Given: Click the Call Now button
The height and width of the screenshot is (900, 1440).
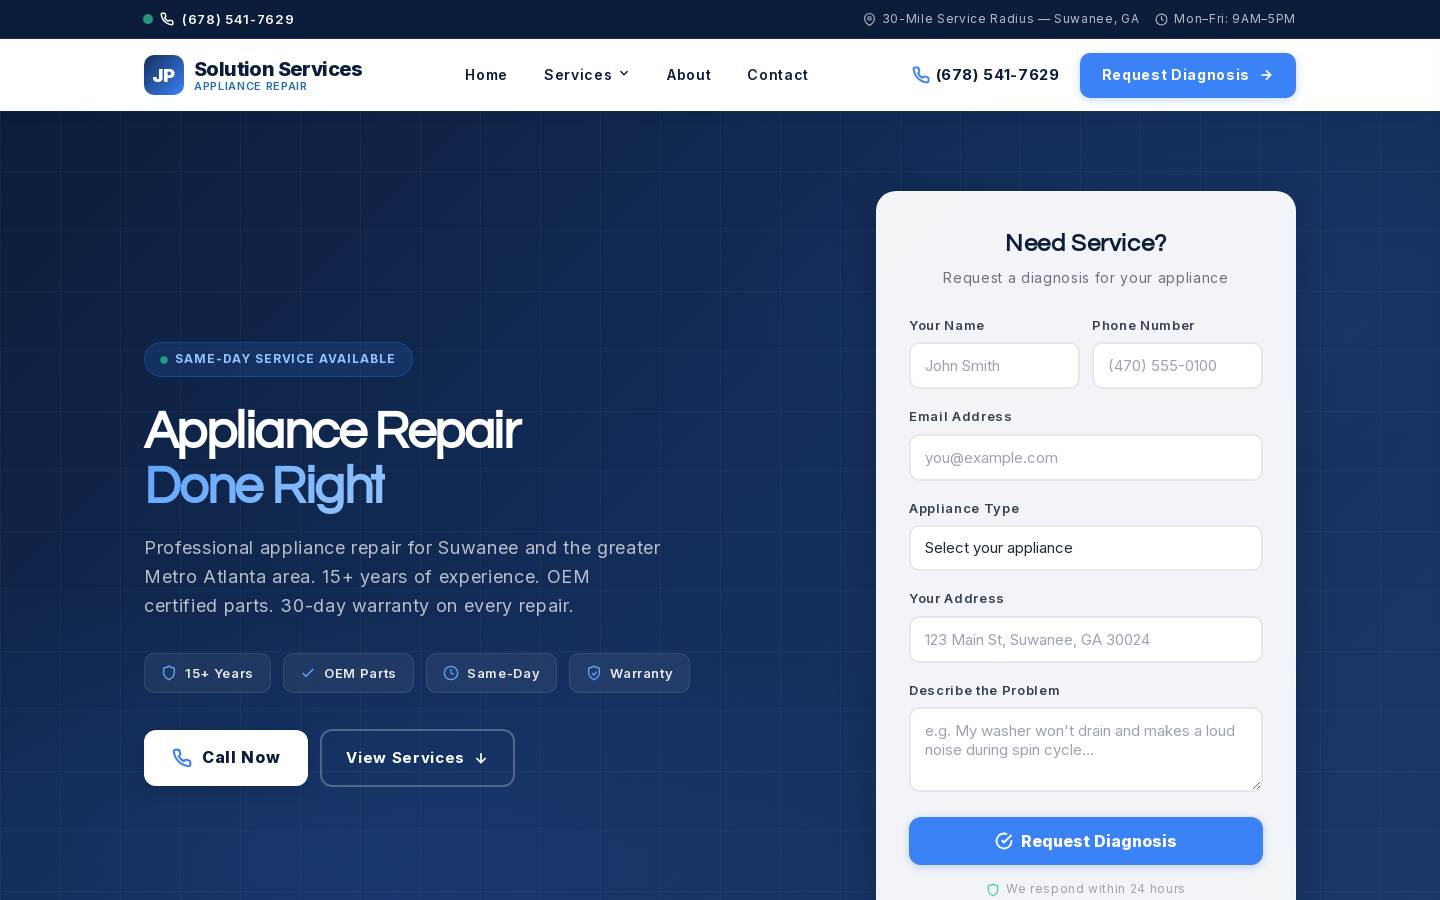Looking at the screenshot, I should [x=226, y=758].
